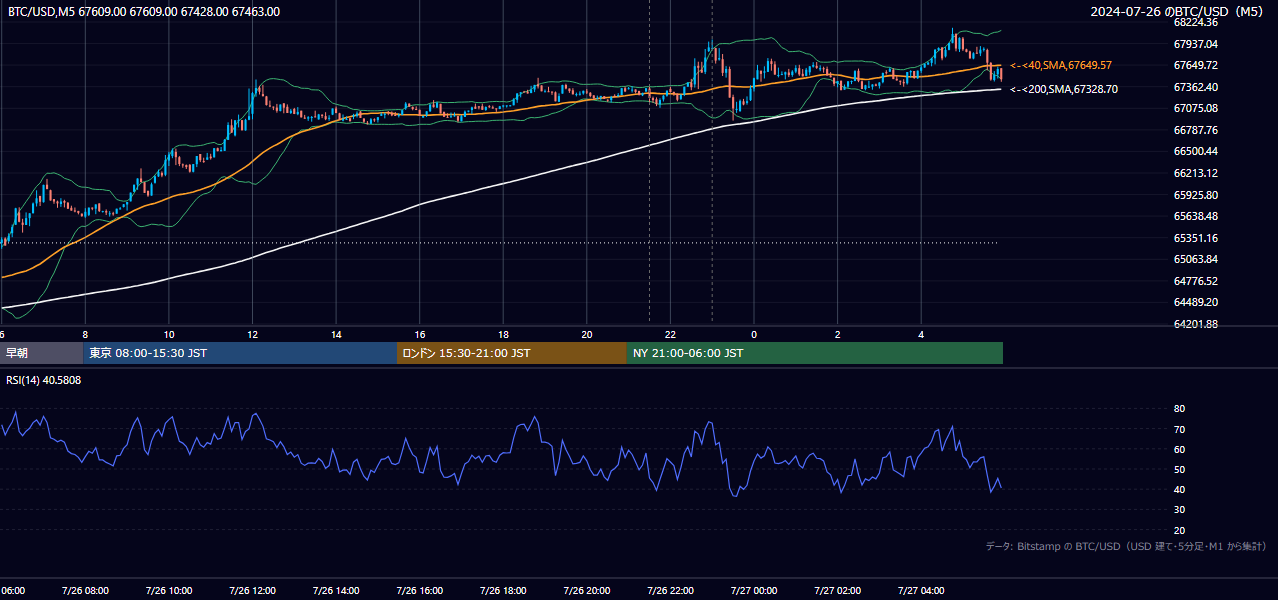Click RSI scale value 40
1278x600 pixels.
[1180, 489]
